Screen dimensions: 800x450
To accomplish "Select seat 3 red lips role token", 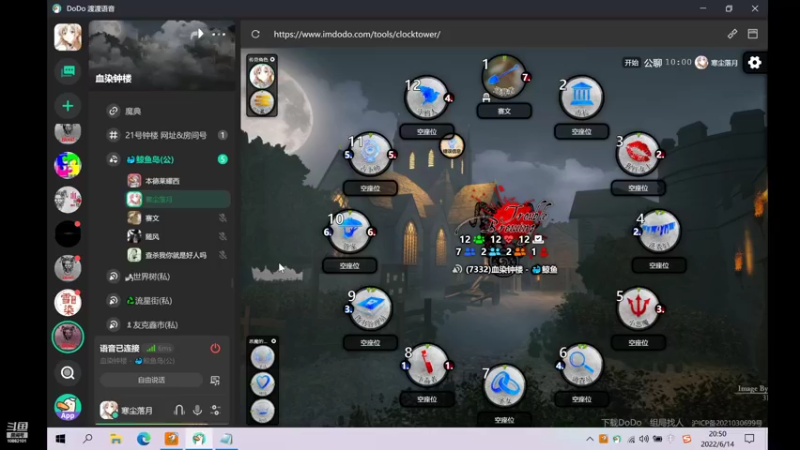I will tap(638, 154).
